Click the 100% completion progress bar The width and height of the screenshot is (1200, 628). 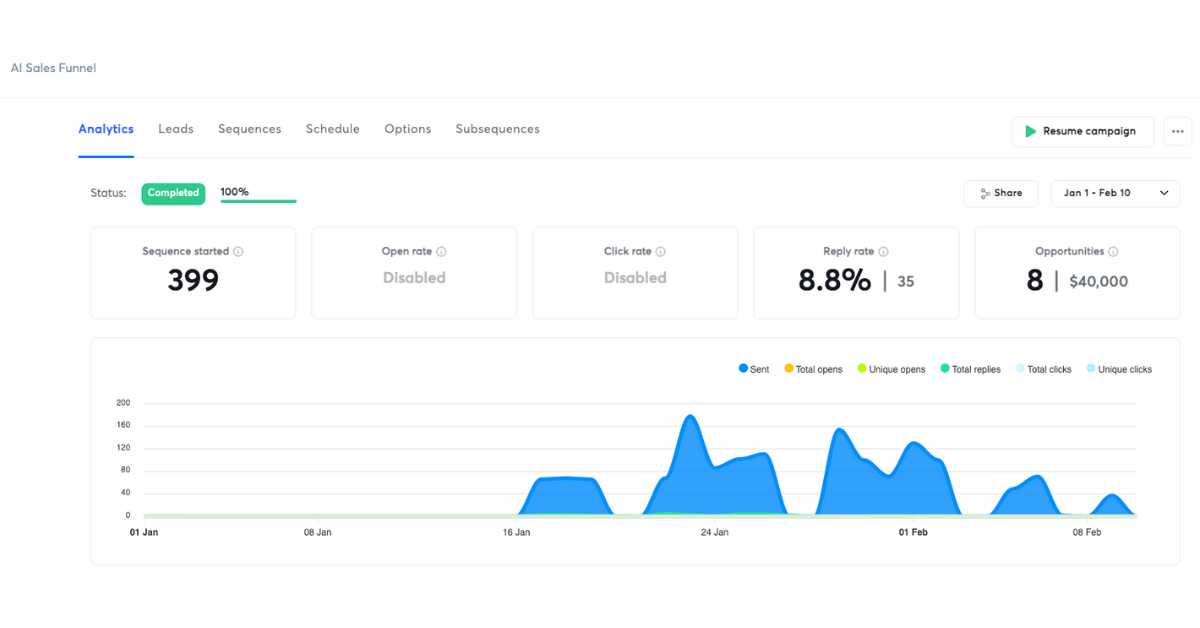[x=258, y=200]
